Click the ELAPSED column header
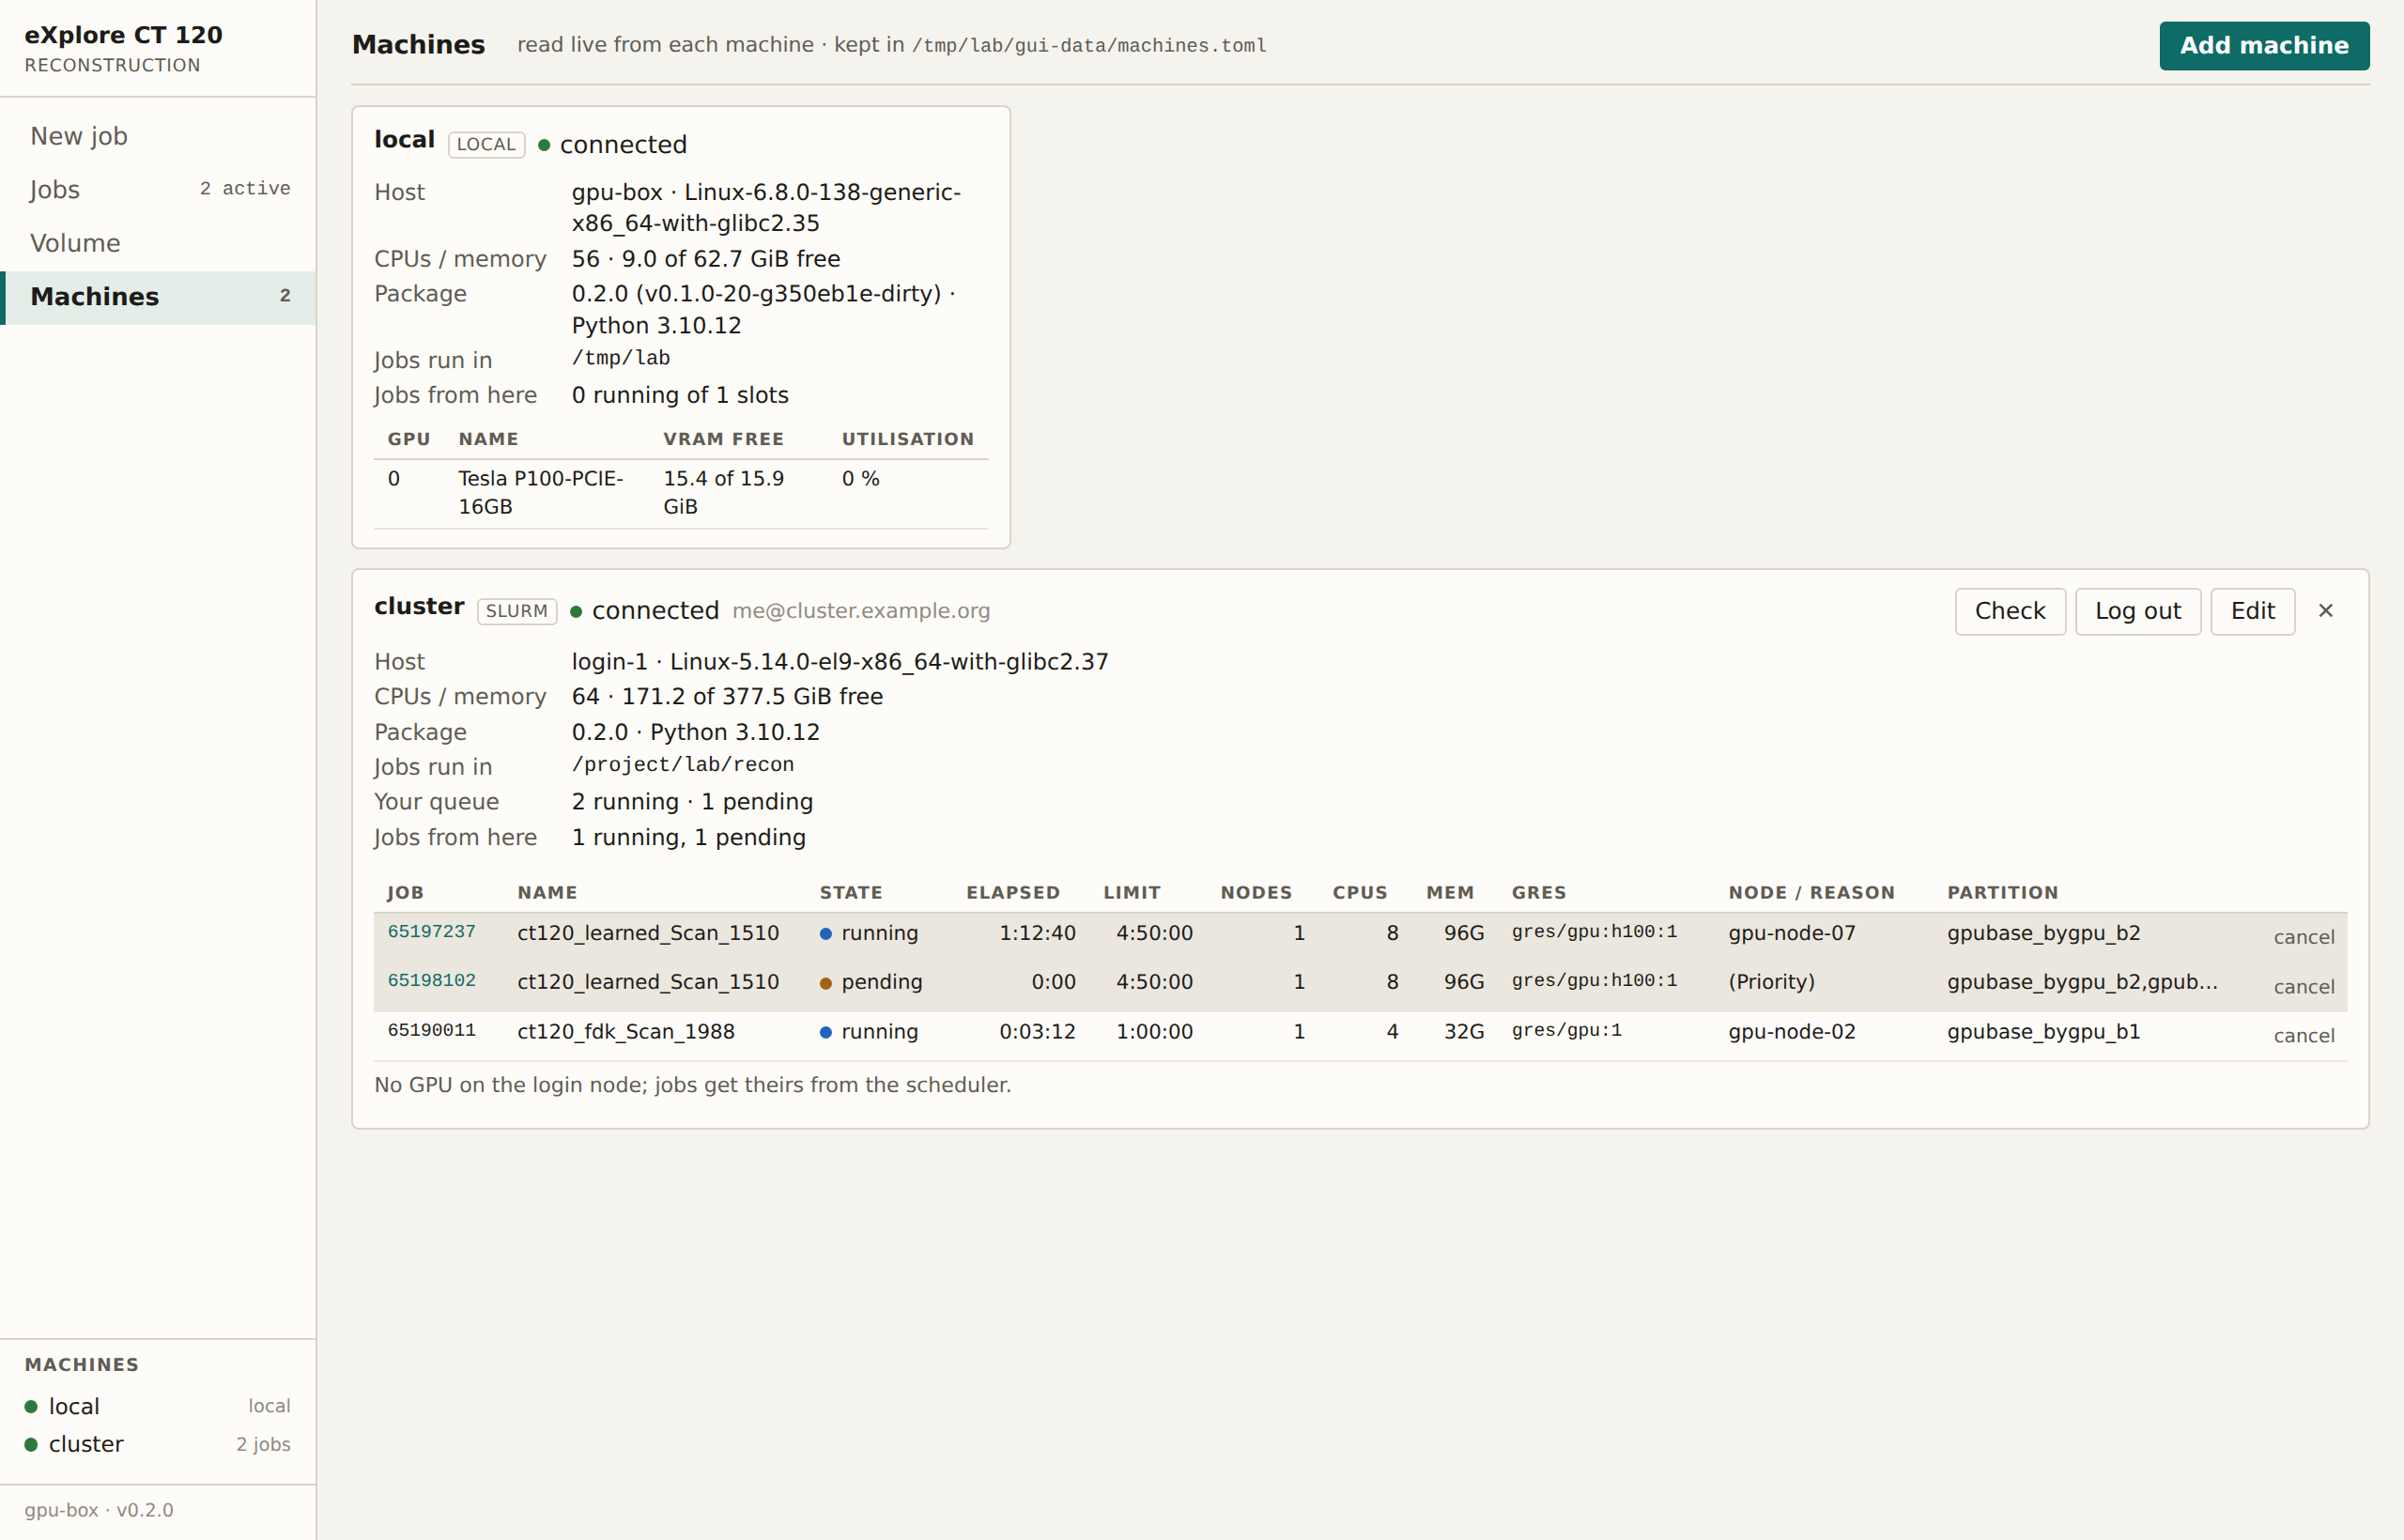2404x1540 pixels. pos(1013,893)
